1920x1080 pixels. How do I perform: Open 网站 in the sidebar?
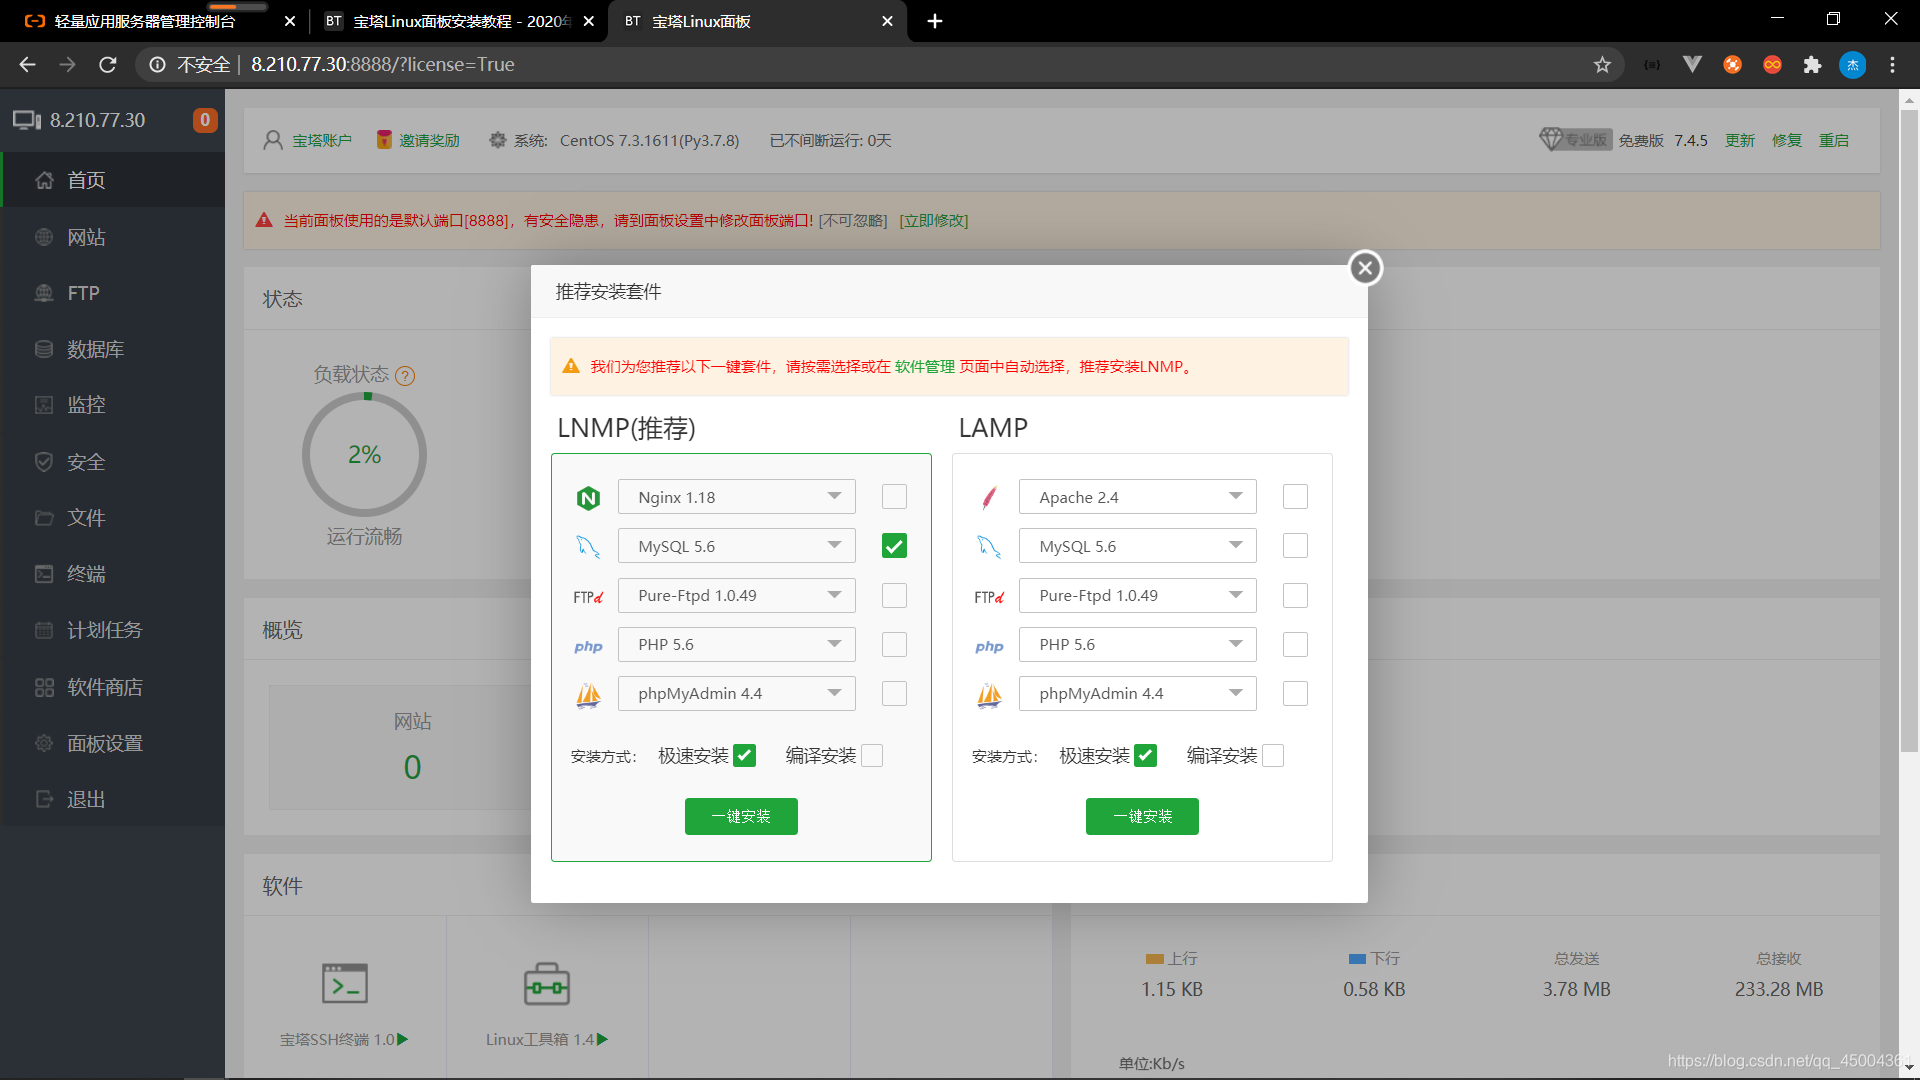point(112,237)
